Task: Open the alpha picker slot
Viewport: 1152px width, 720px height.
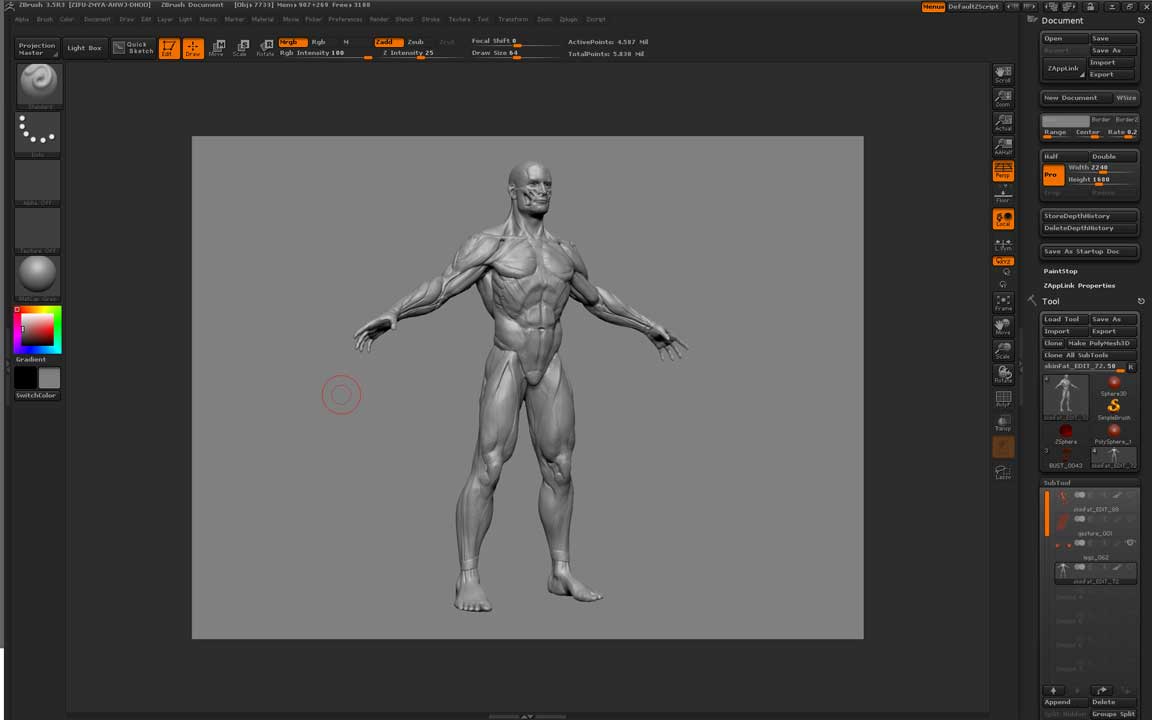Action: pos(37,182)
